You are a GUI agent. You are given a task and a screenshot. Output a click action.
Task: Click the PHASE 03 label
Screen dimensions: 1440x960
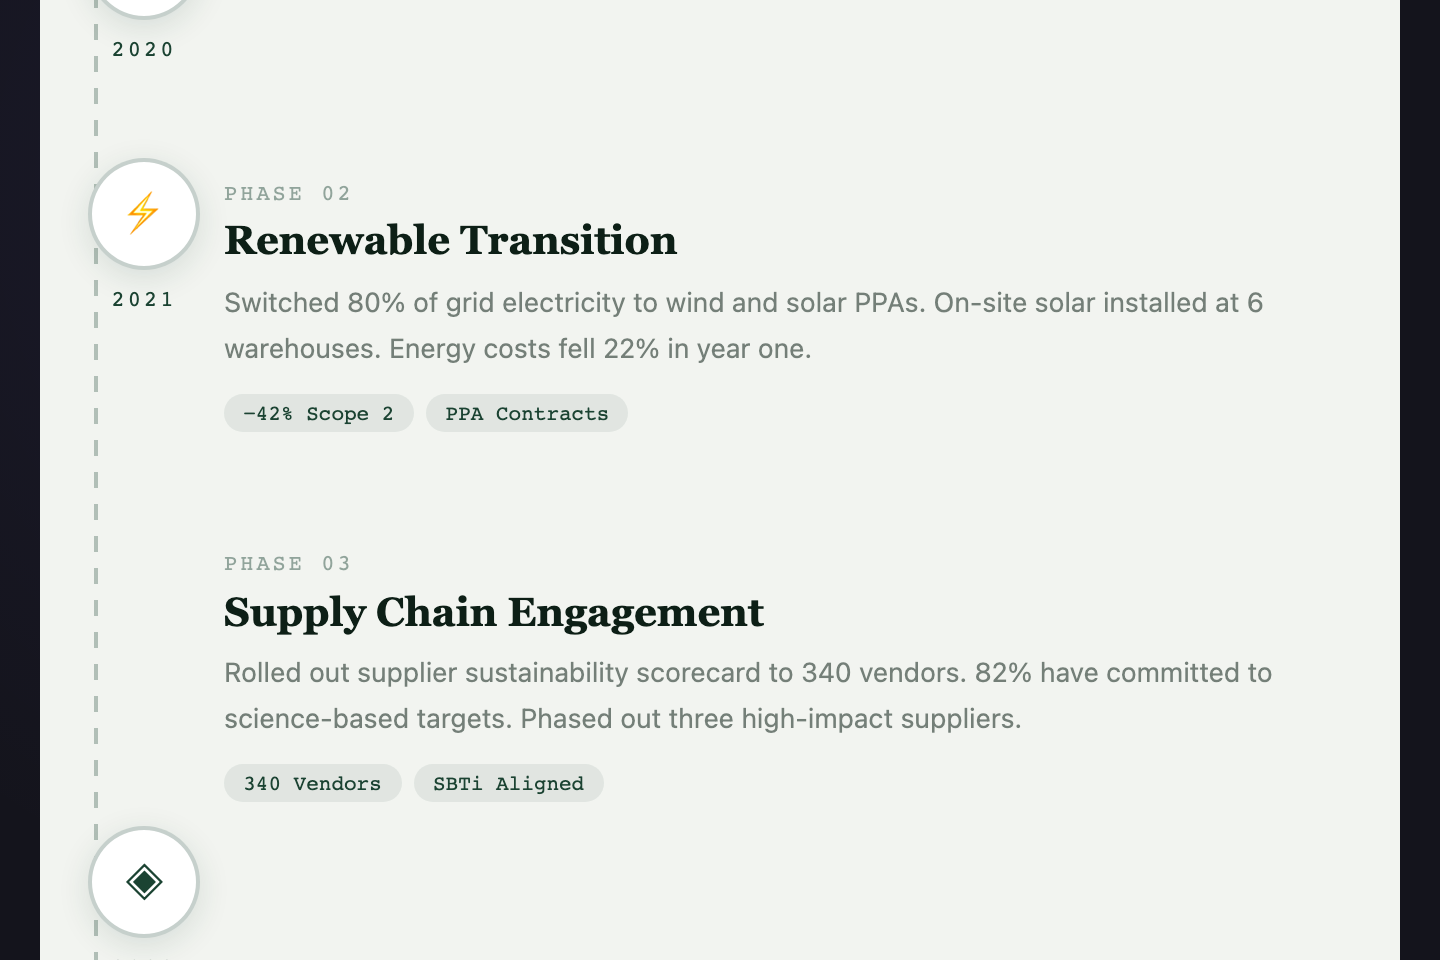(x=288, y=563)
